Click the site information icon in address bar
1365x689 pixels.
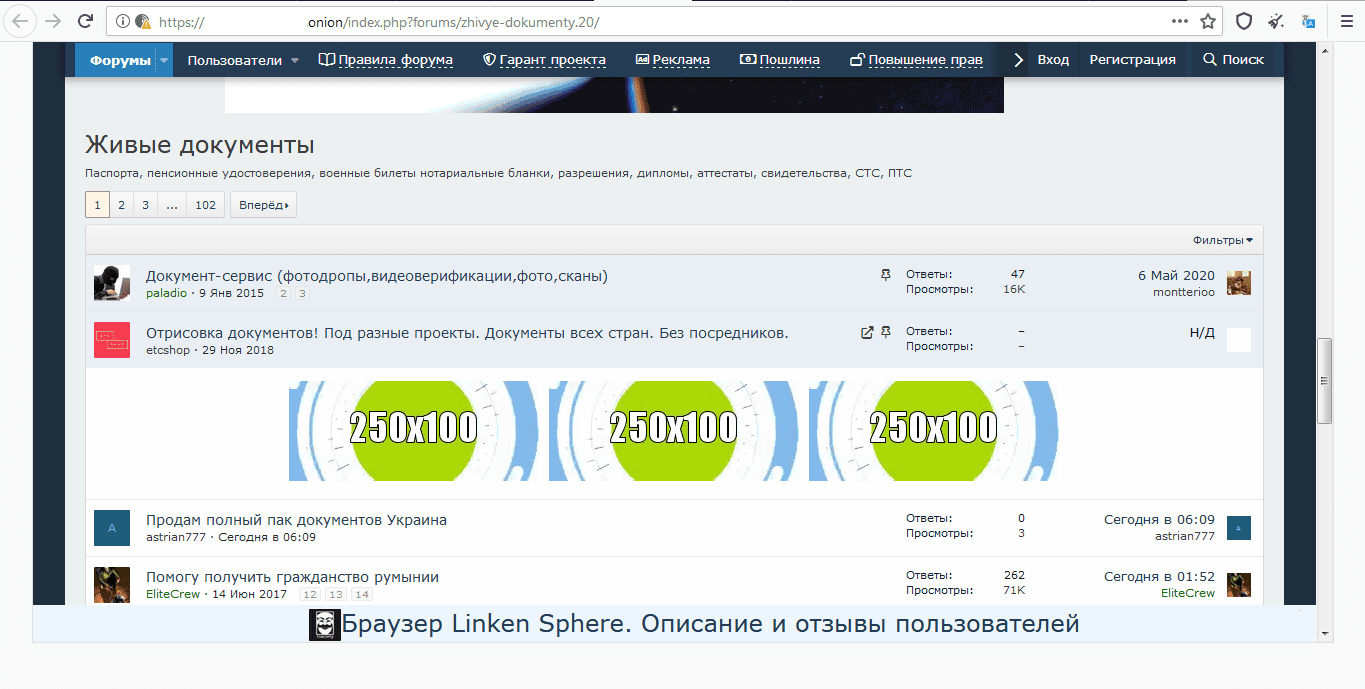tap(122, 21)
